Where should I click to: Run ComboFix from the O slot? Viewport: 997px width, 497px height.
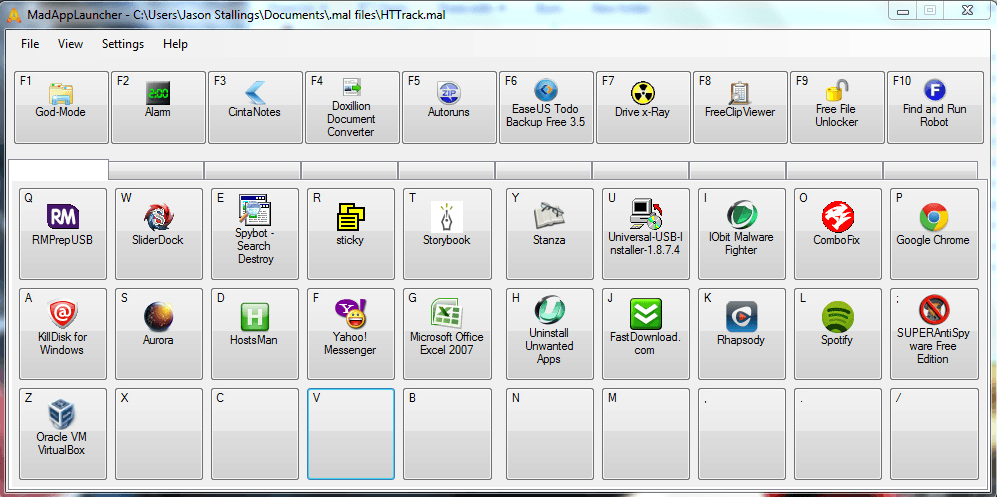(838, 234)
